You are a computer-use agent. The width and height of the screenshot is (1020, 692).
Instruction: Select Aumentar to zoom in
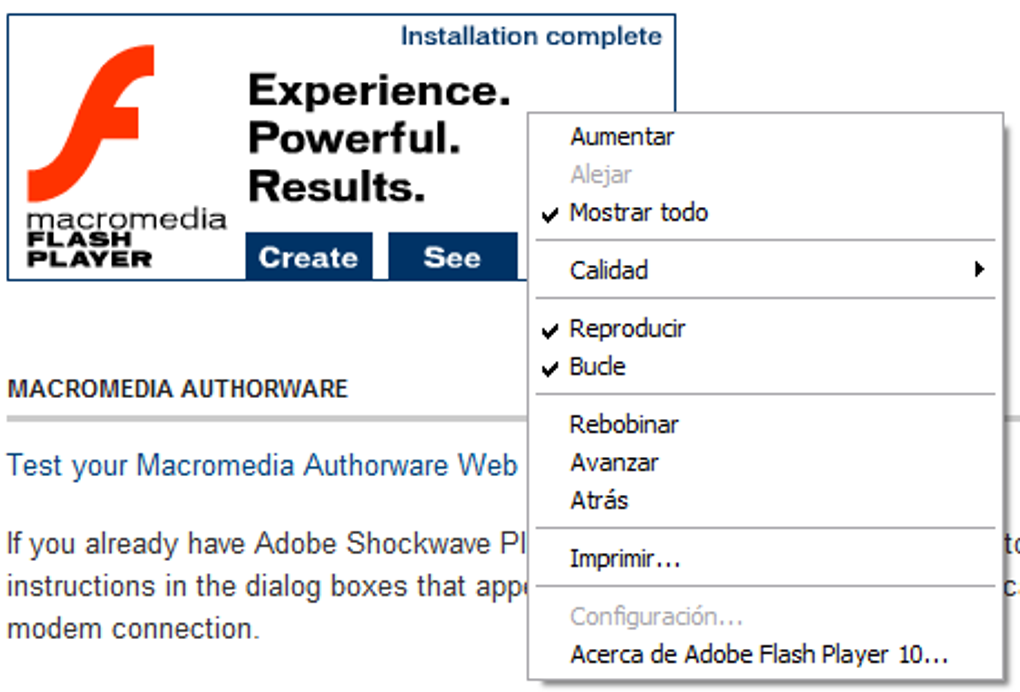point(622,137)
